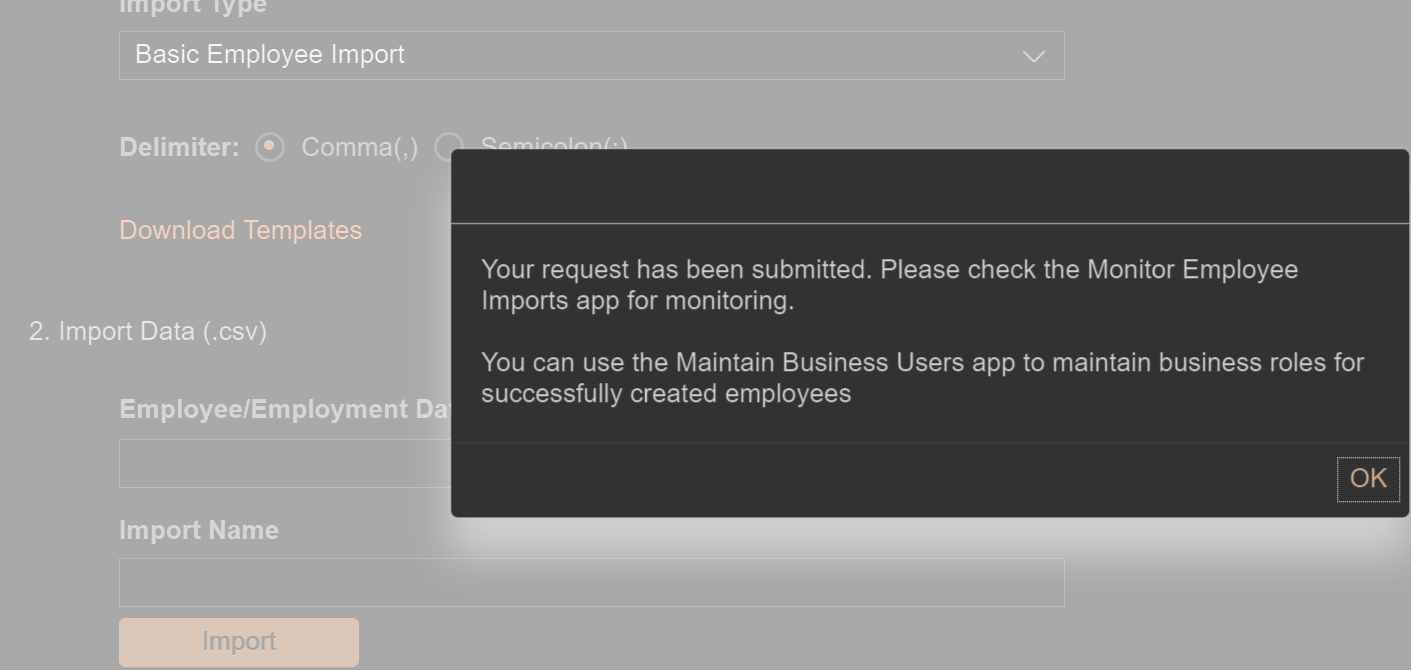
Task: Expand the Import Type dropdown chevron
Action: (x=1033, y=56)
